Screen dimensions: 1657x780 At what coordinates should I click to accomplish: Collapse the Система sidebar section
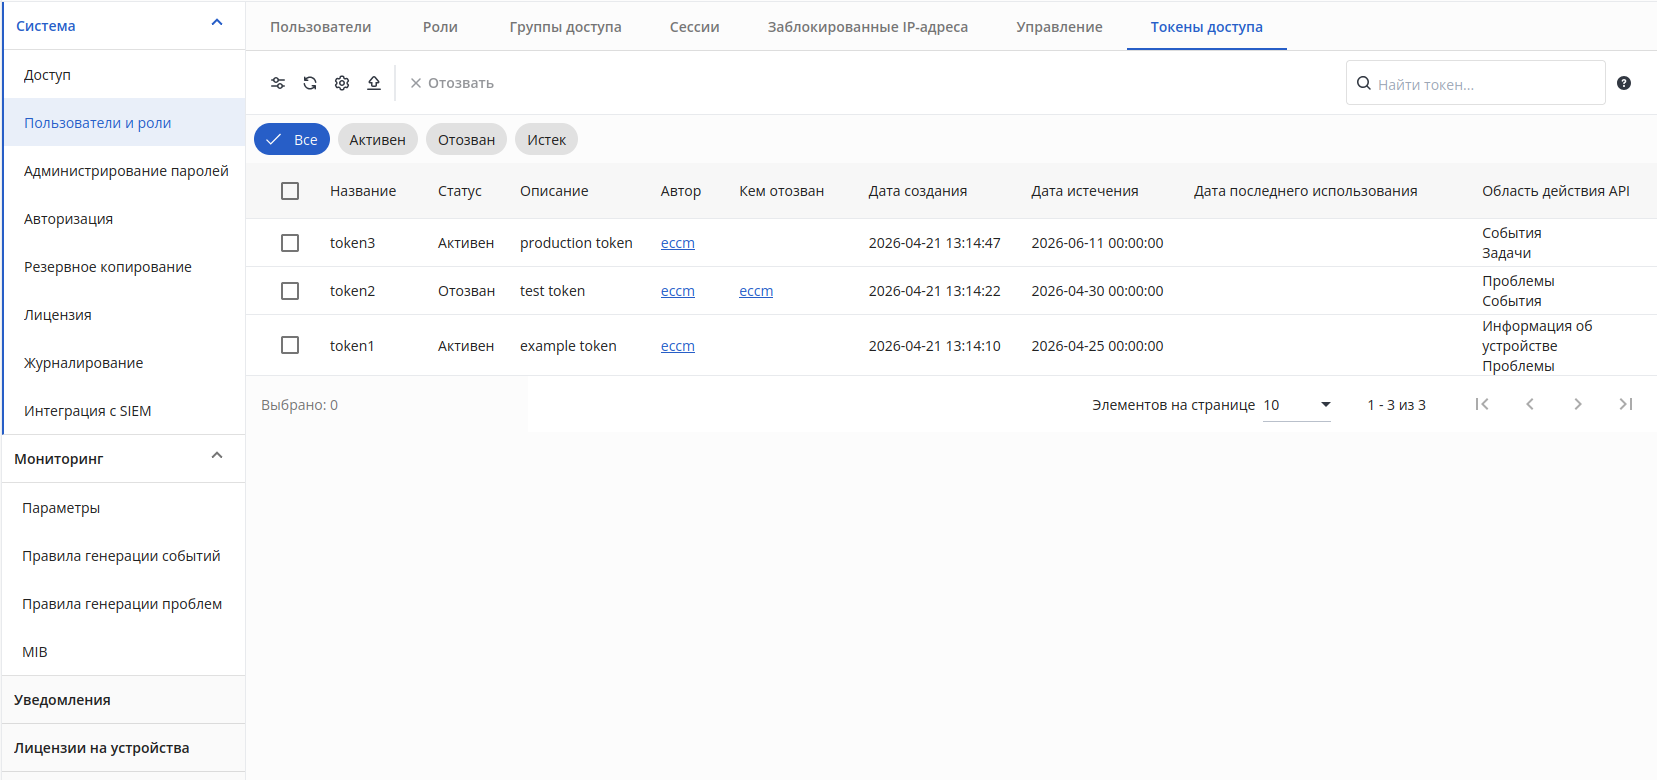point(217,23)
